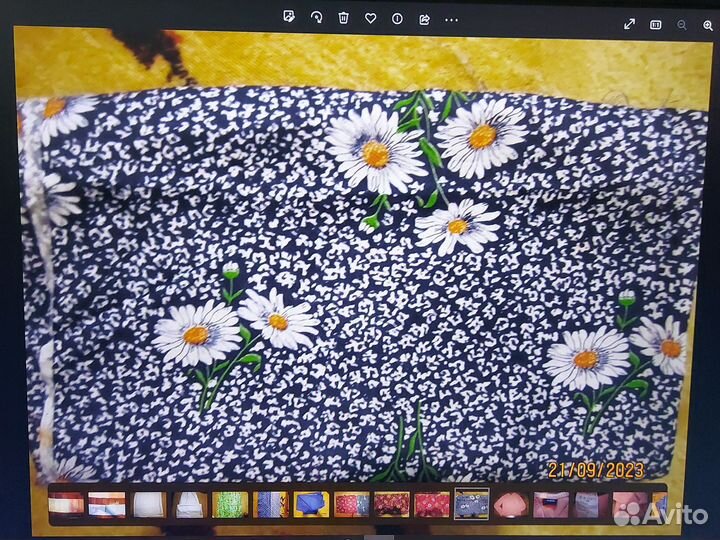Mark the photo as favorite with the heart
The image size is (720, 540).
(x=370, y=18)
